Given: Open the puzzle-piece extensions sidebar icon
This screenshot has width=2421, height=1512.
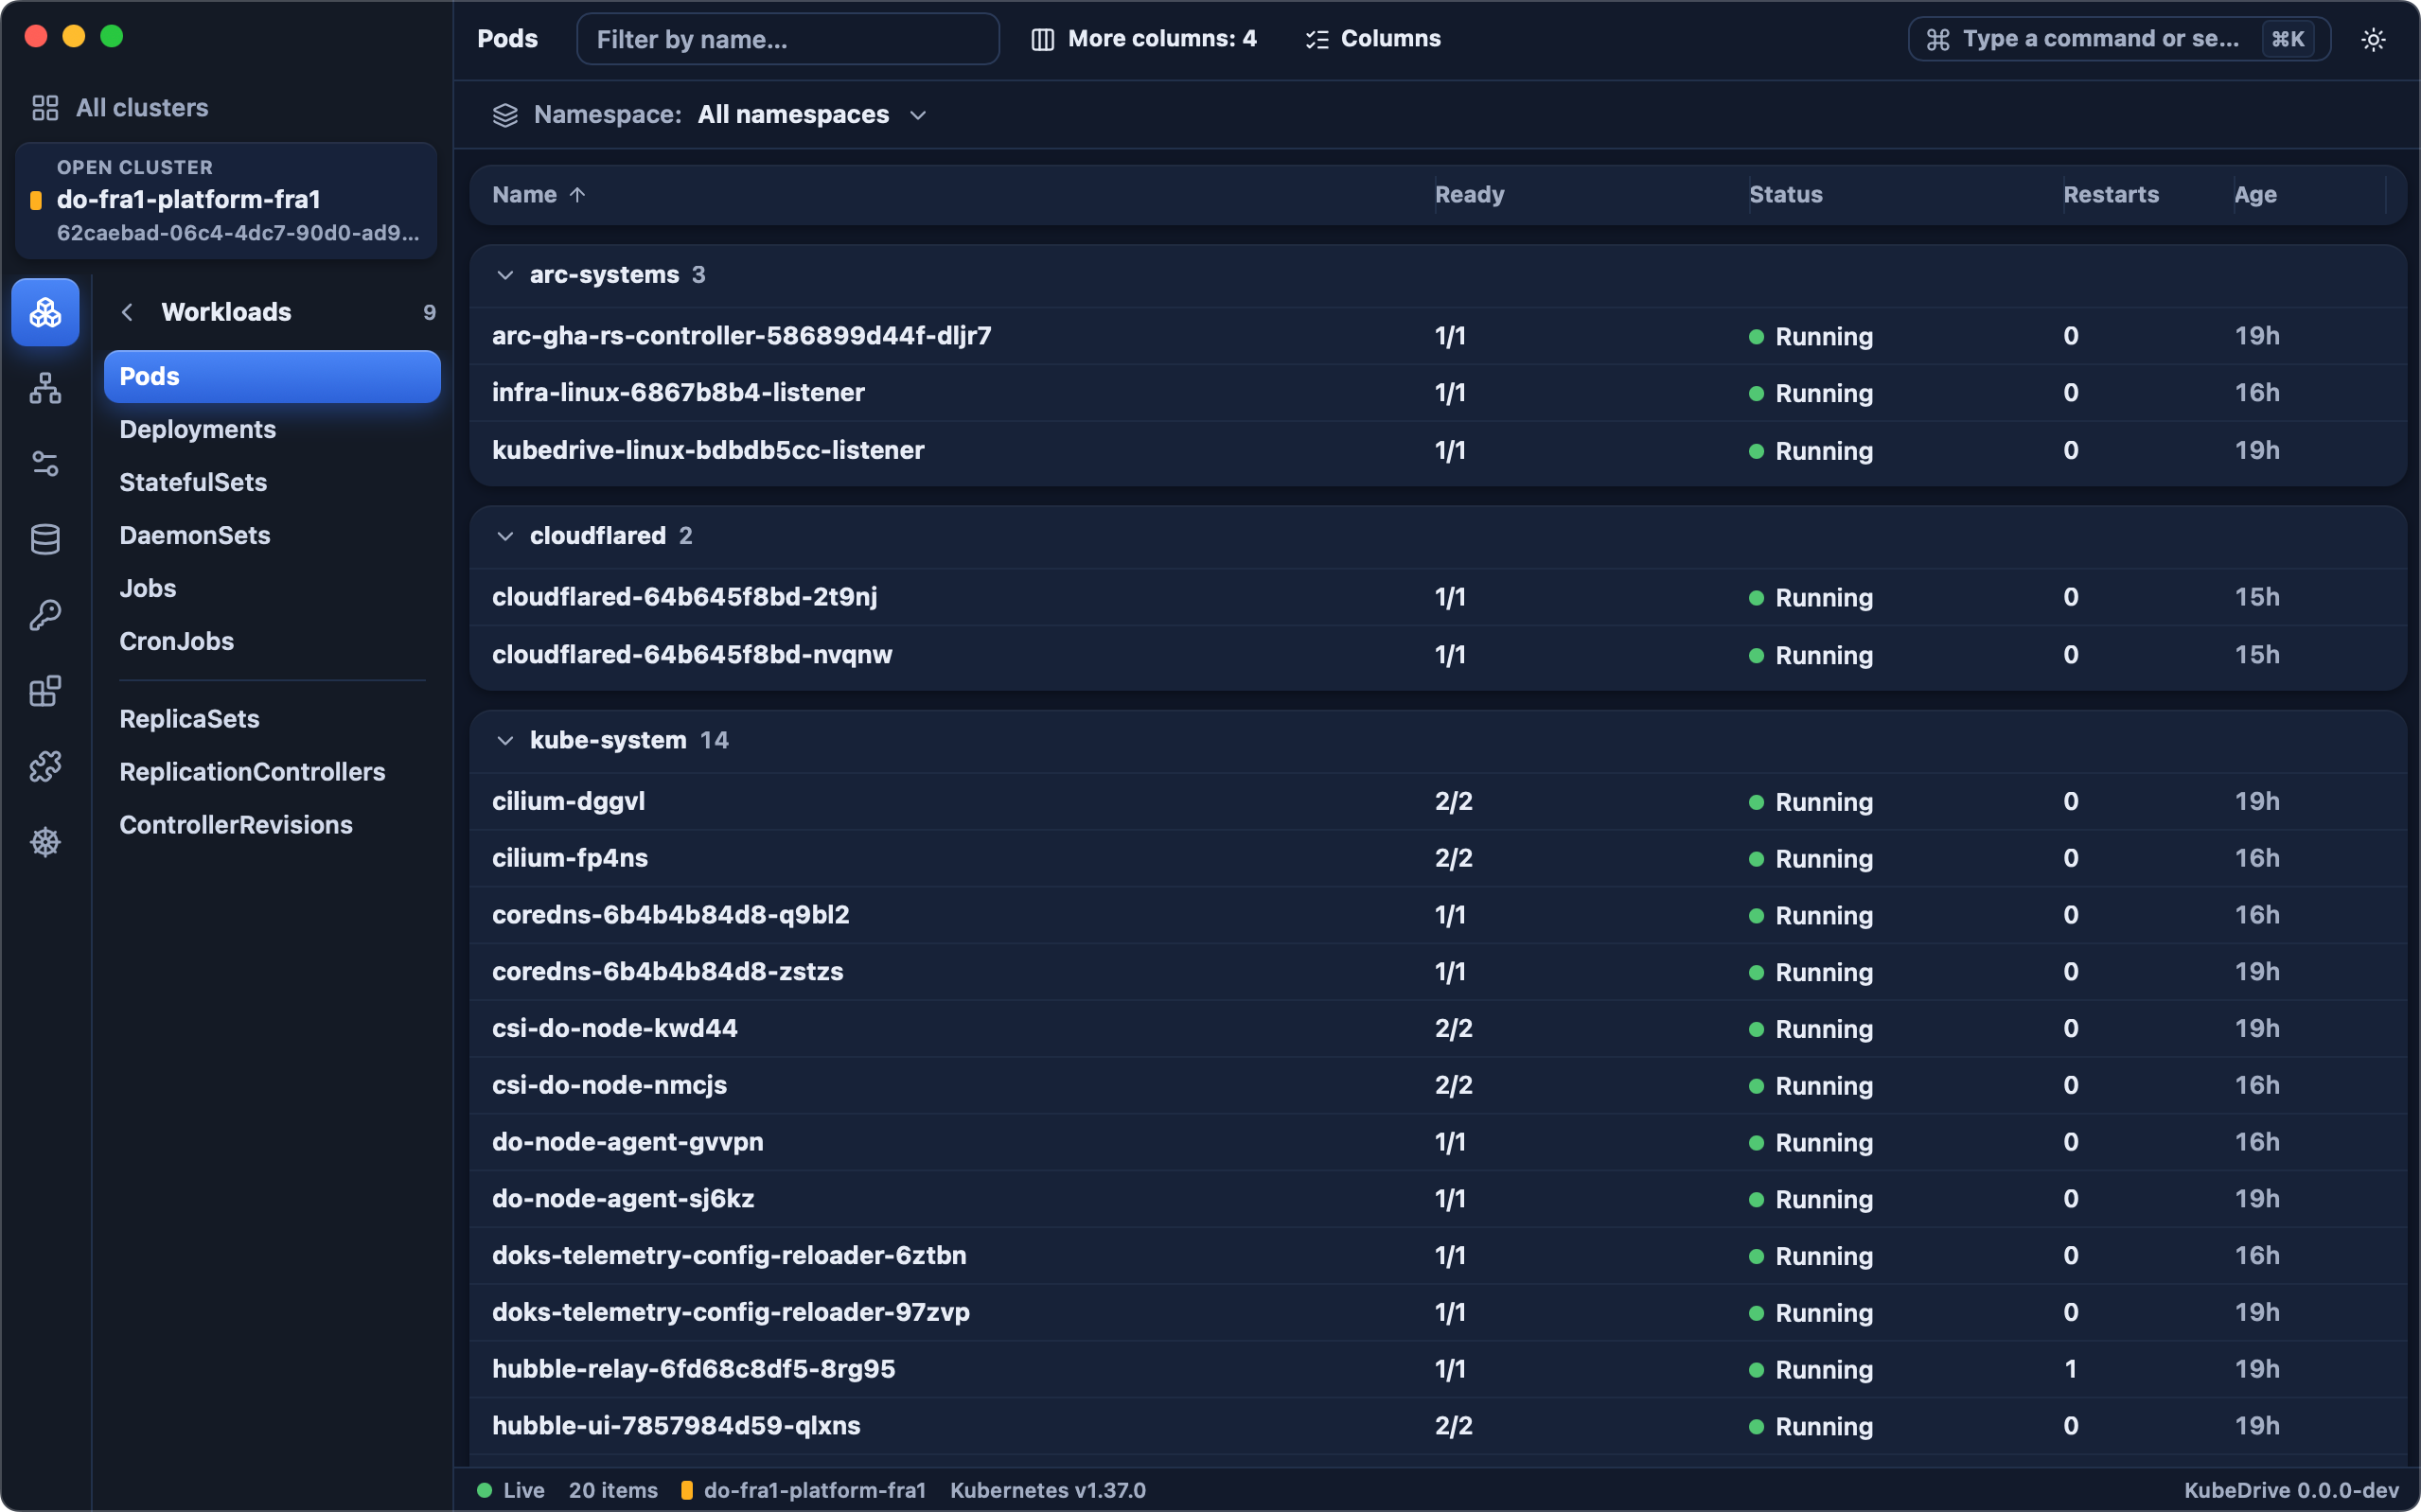Looking at the screenshot, I should coord(45,766).
